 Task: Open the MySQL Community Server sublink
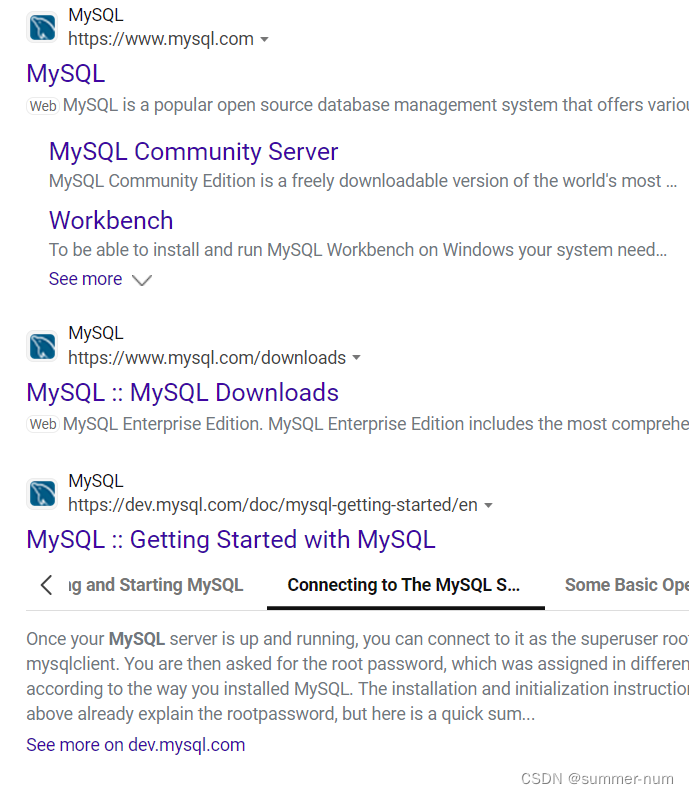pos(193,151)
